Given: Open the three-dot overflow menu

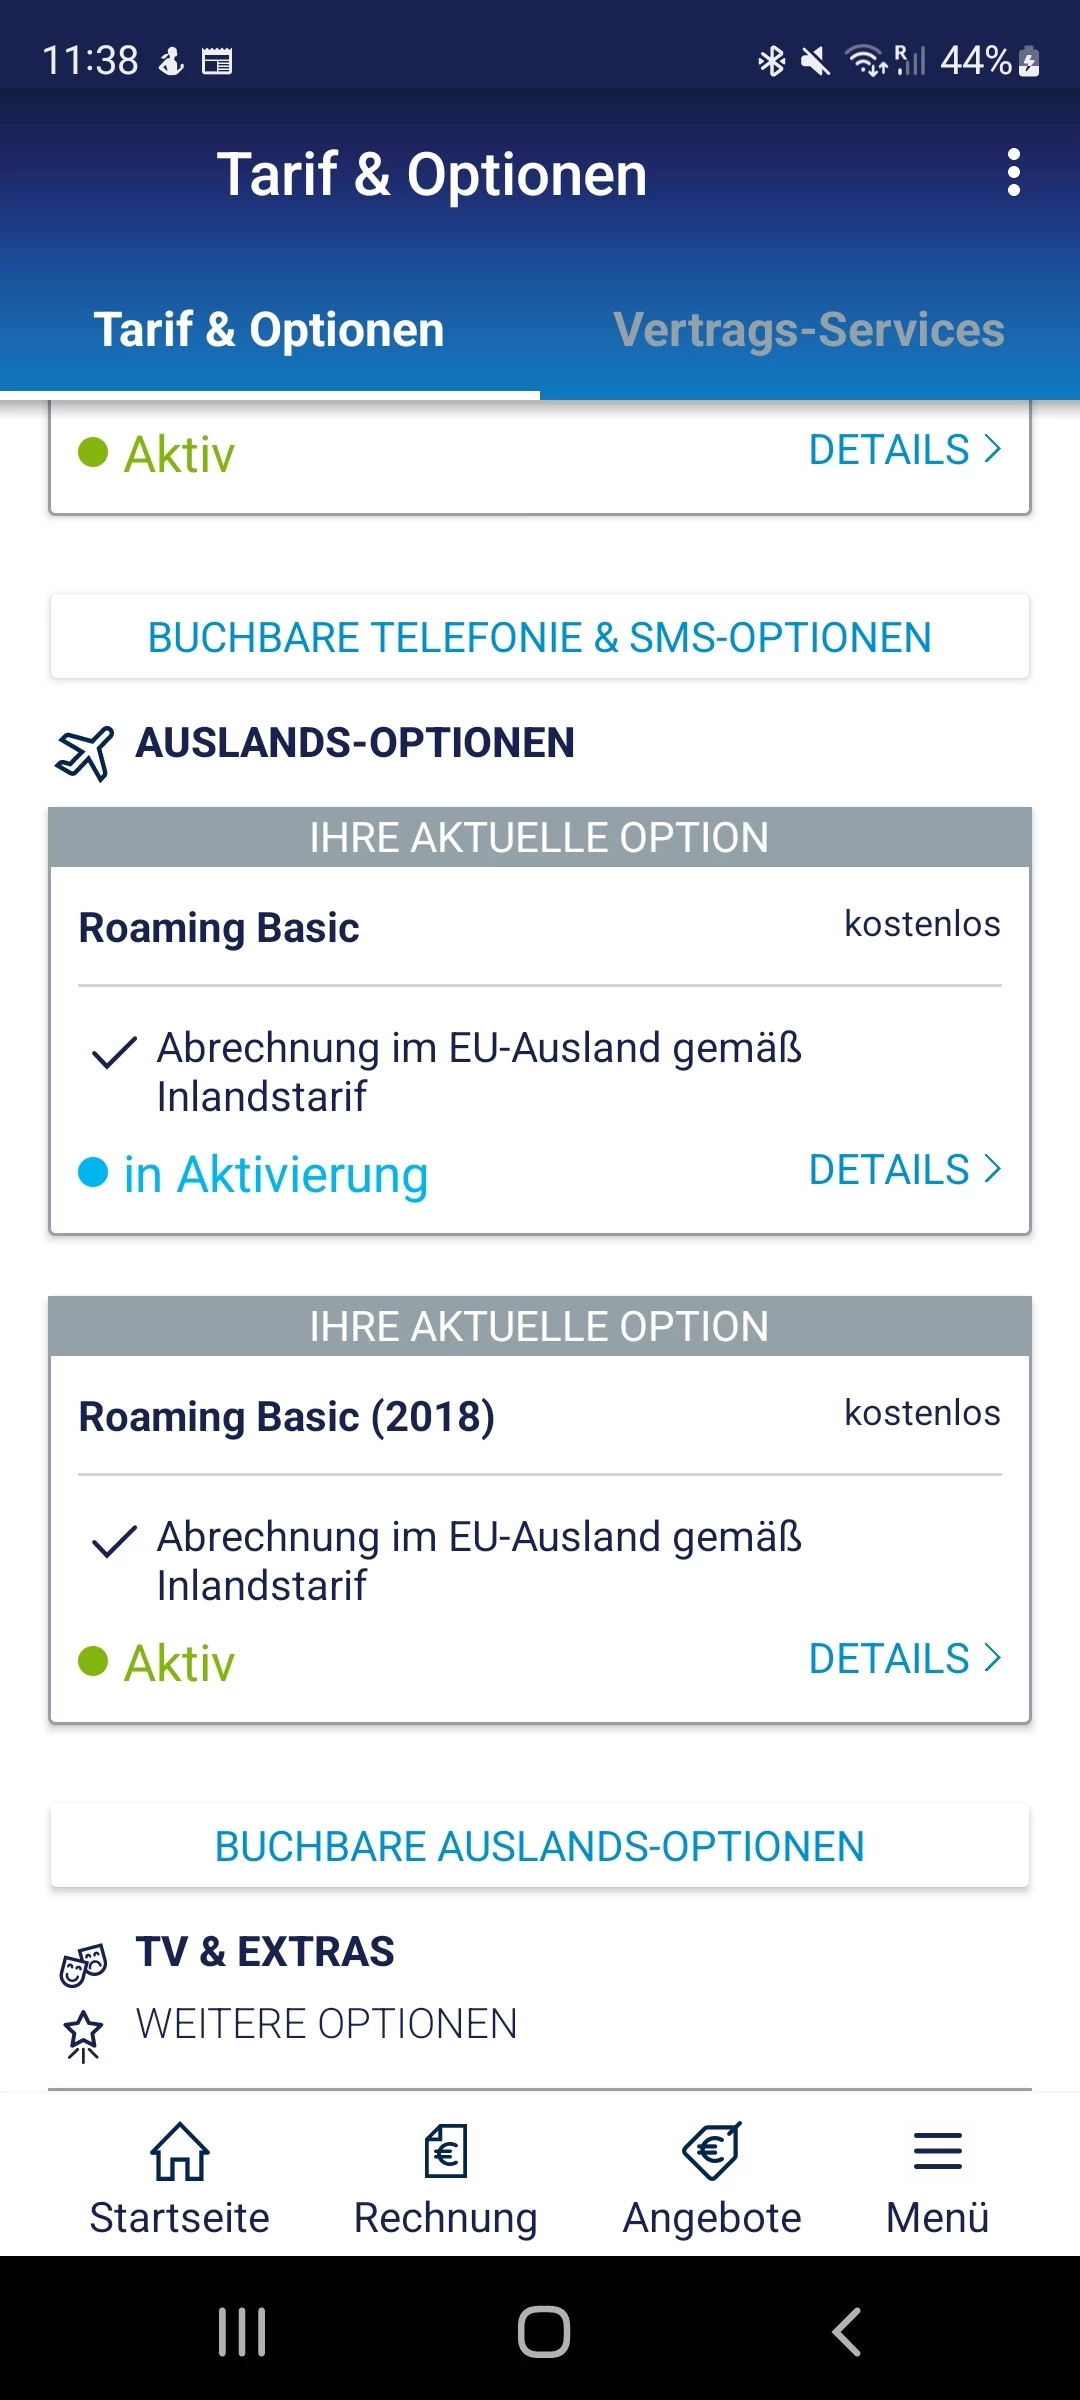Looking at the screenshot, I should tap(1013, 173).
